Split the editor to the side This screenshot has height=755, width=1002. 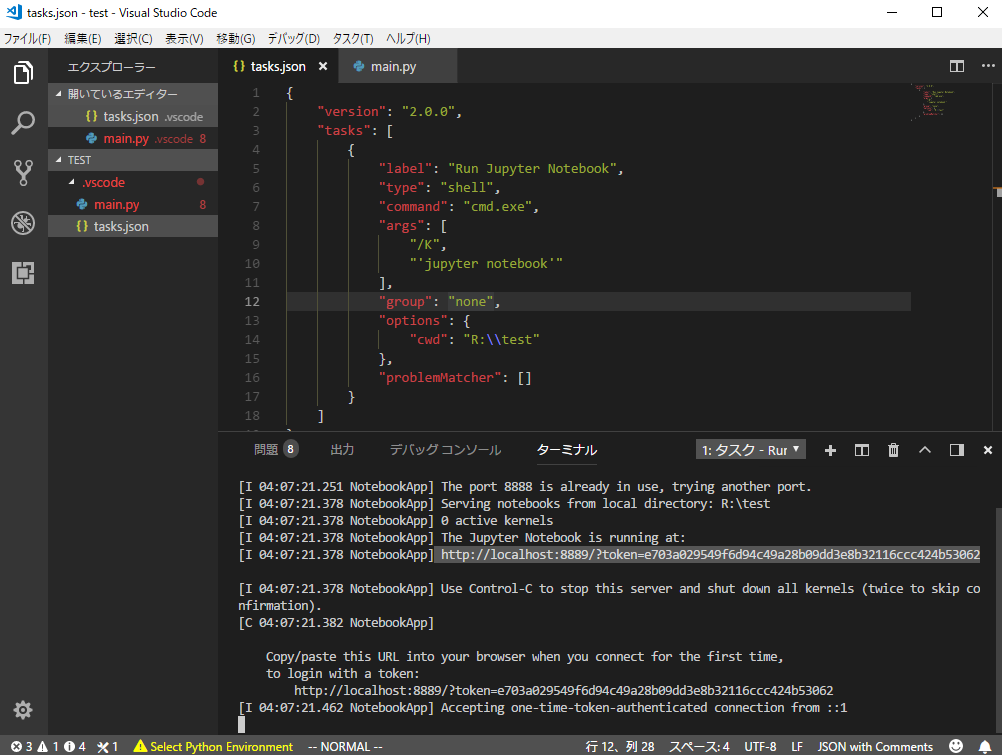957,66
